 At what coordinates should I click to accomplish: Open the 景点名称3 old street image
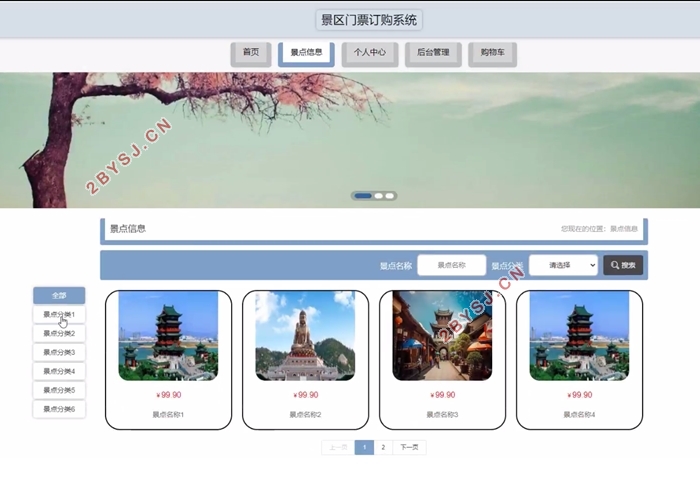click(x=442, y=336)
